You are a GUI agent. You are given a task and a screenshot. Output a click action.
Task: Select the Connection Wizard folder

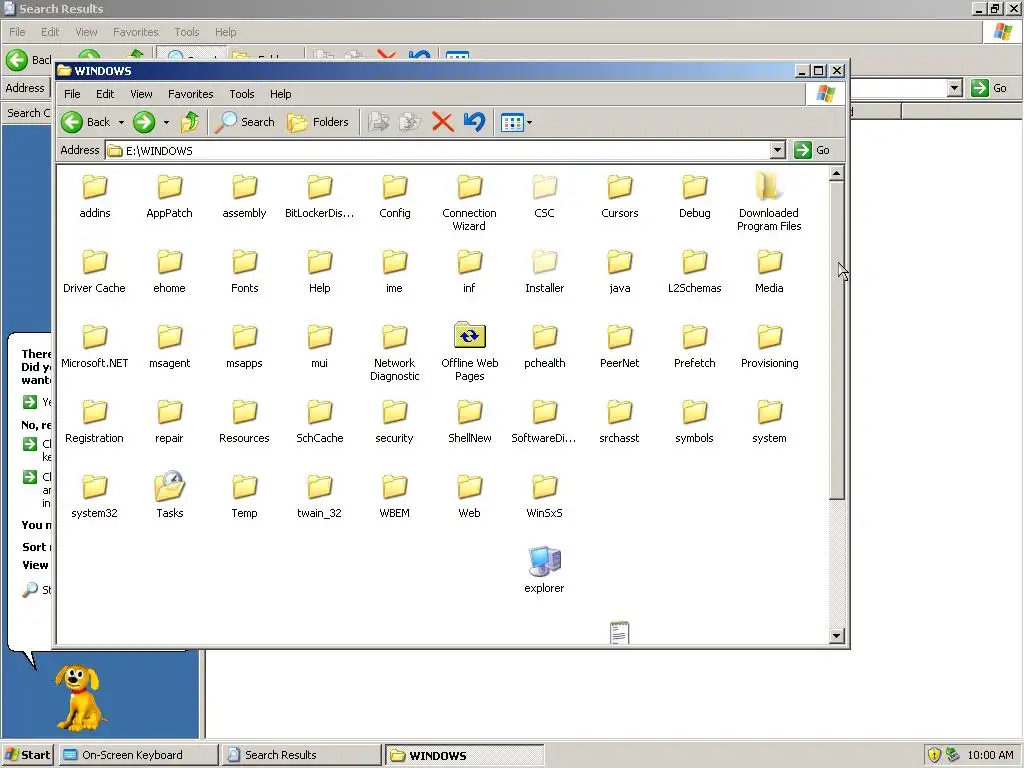click(470, 202)
